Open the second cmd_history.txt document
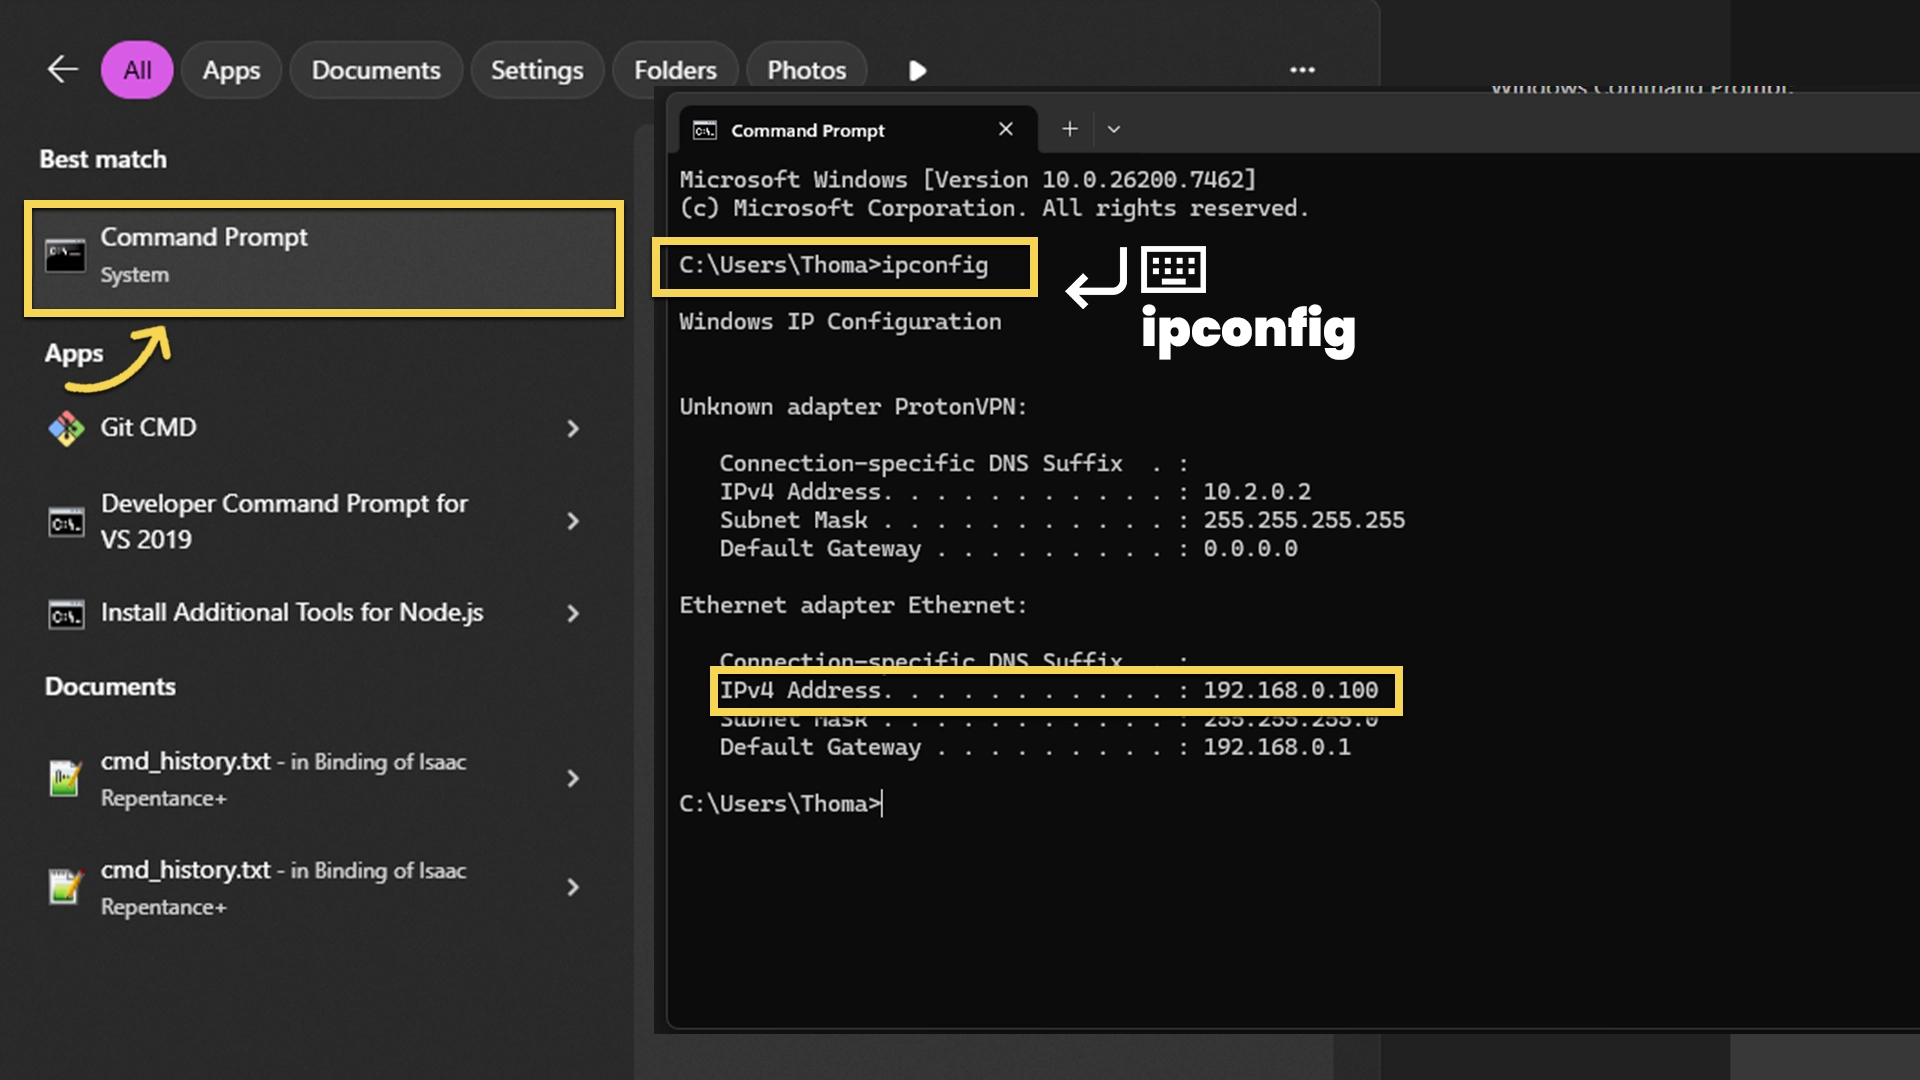Image resolution: width=1920 pixels, height=1080 pixels. point(283,888)
